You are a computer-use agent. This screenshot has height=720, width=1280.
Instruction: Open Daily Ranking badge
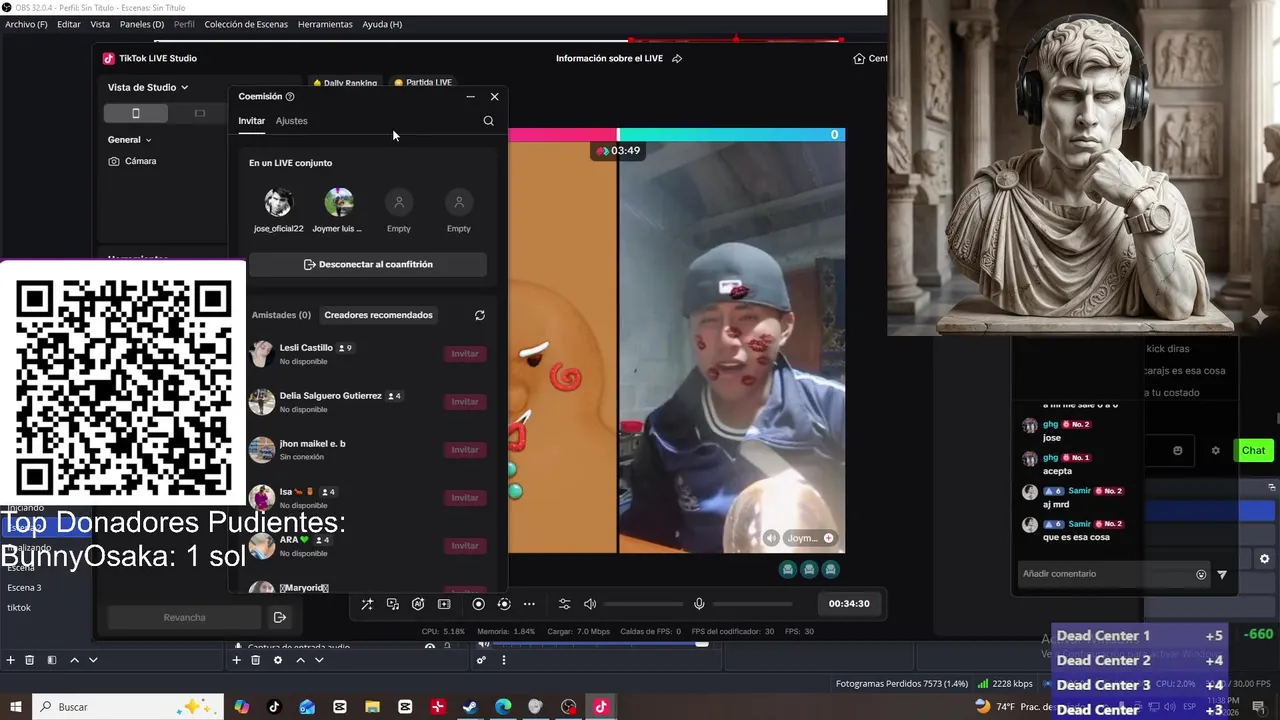(x=345, y=83)
